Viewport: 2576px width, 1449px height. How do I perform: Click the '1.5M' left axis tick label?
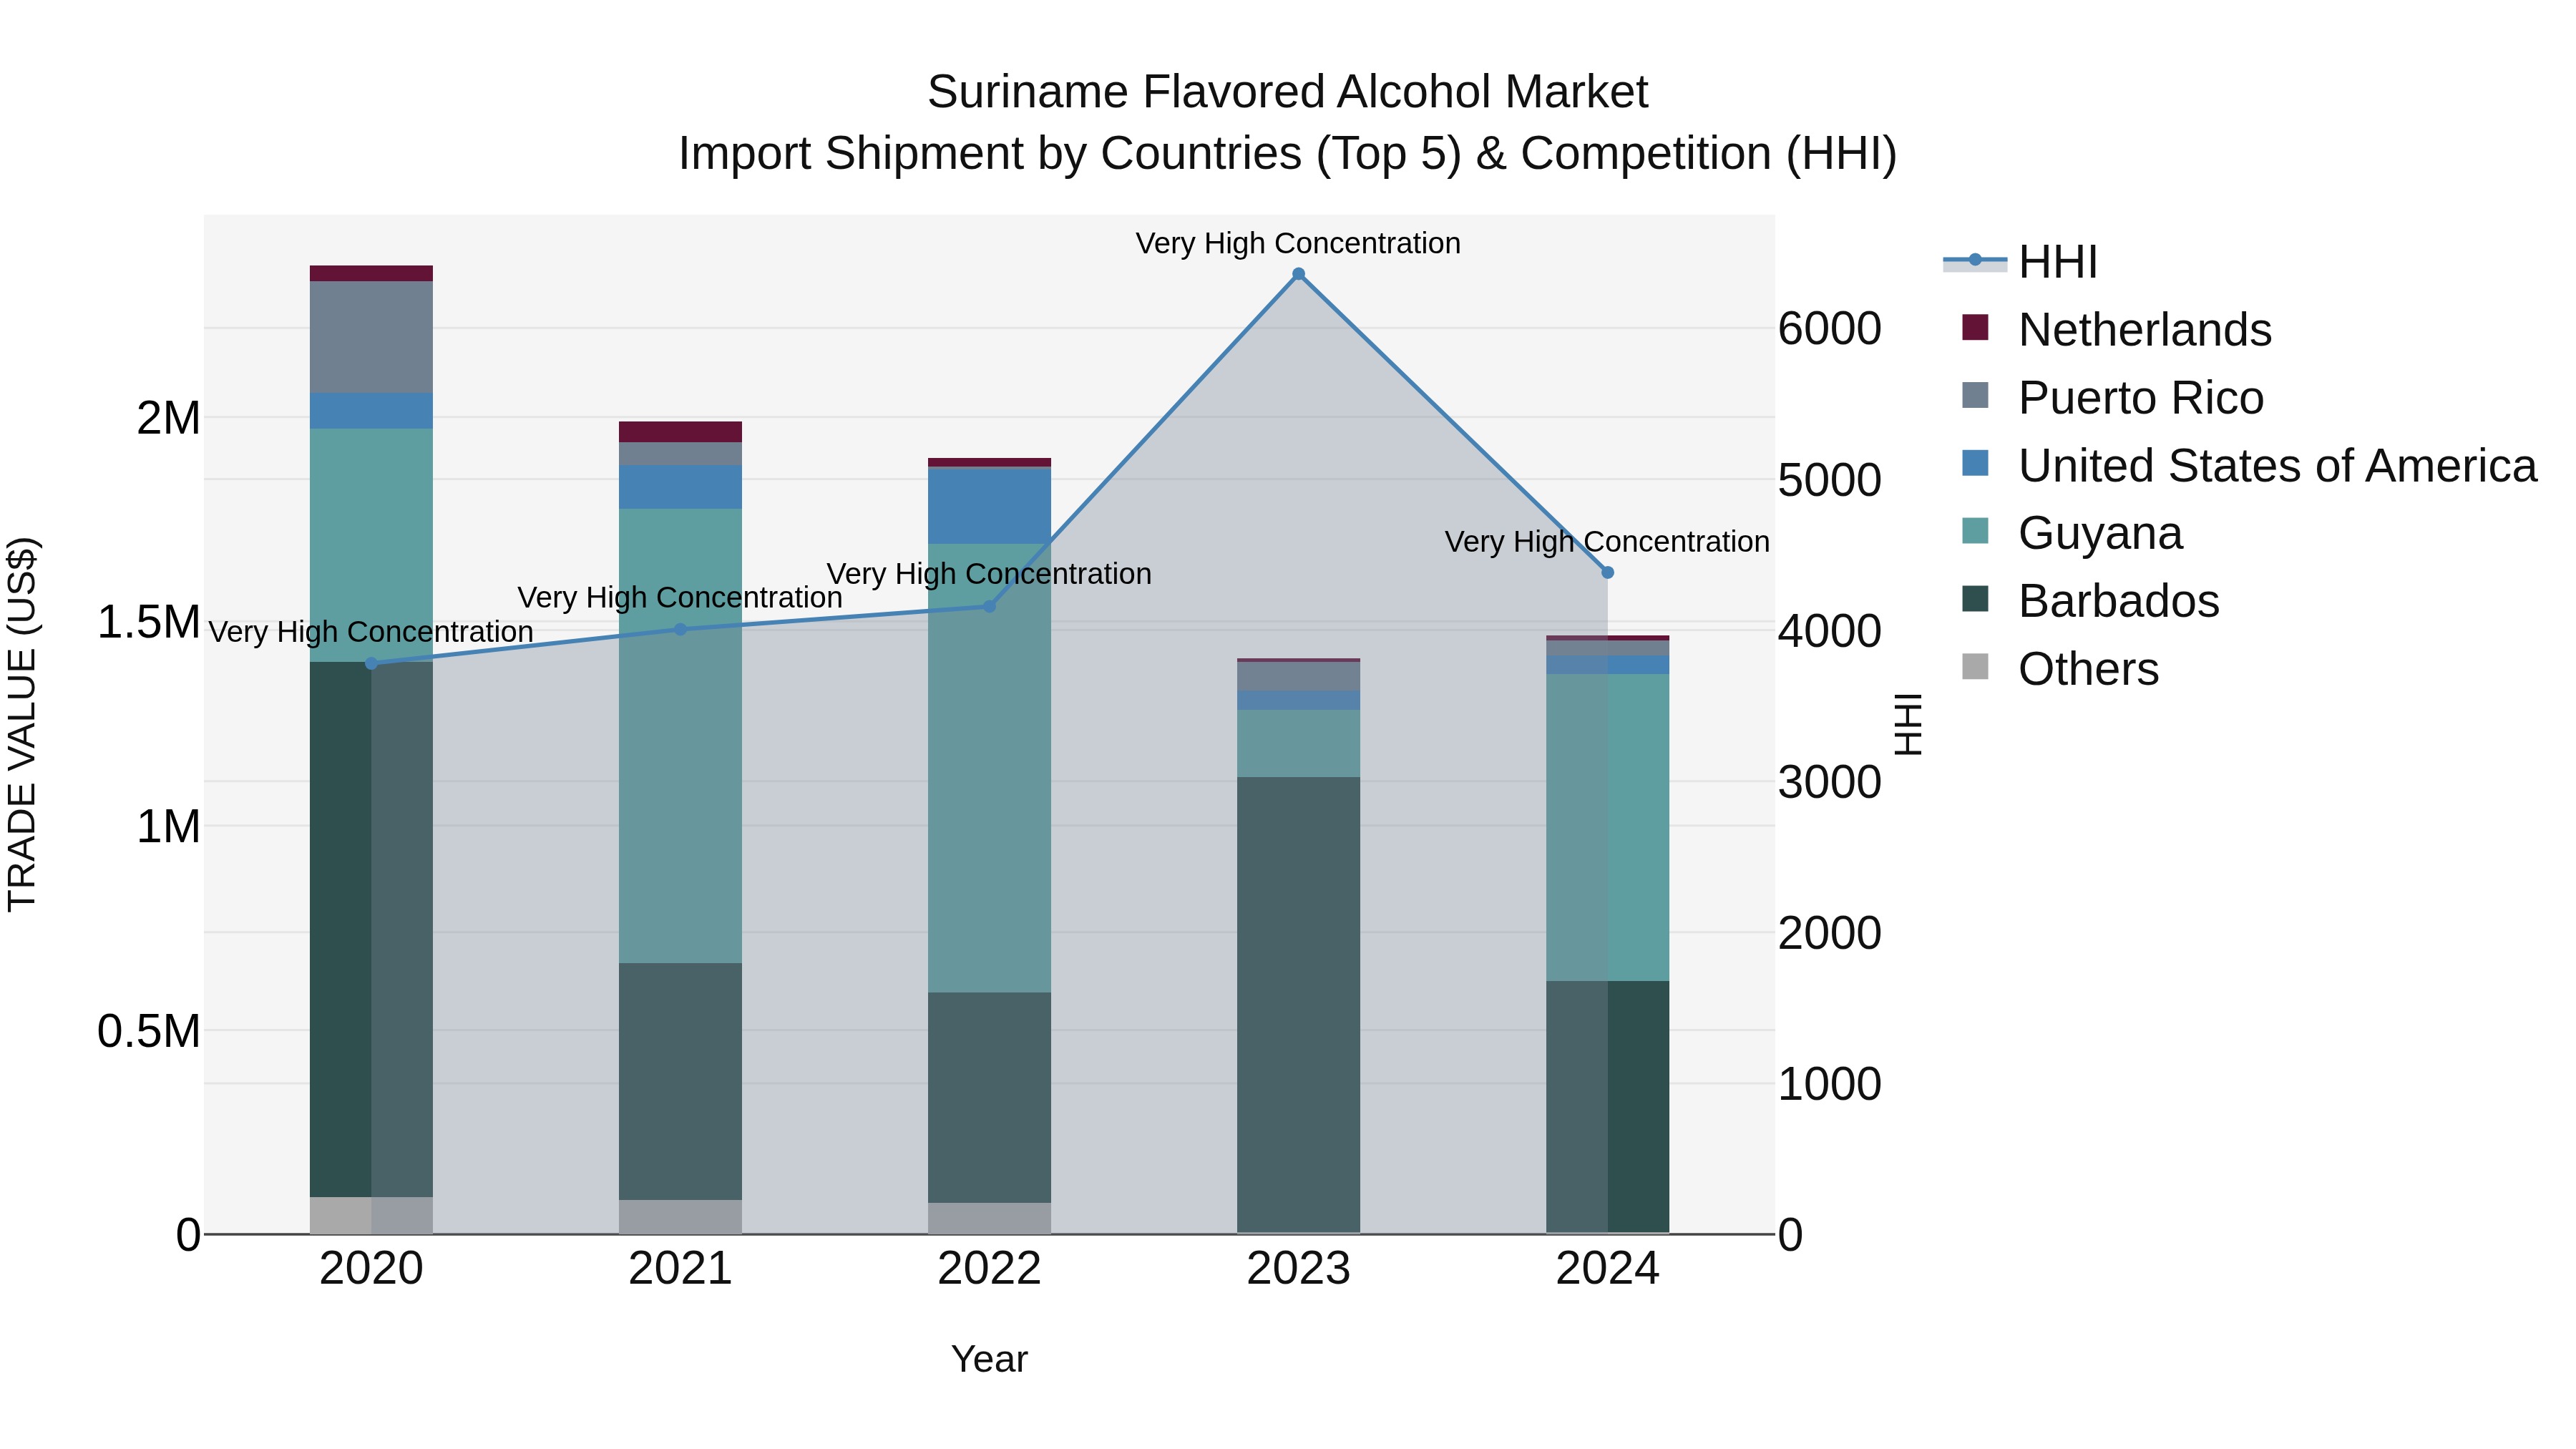pos(148,622)
